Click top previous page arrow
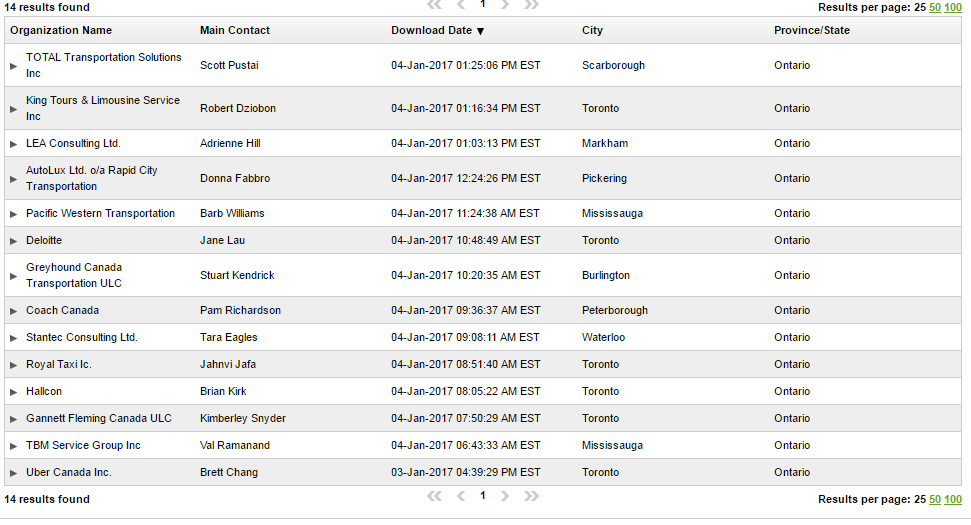The height and width of the screenshot is (525, 971). point(461,4)
